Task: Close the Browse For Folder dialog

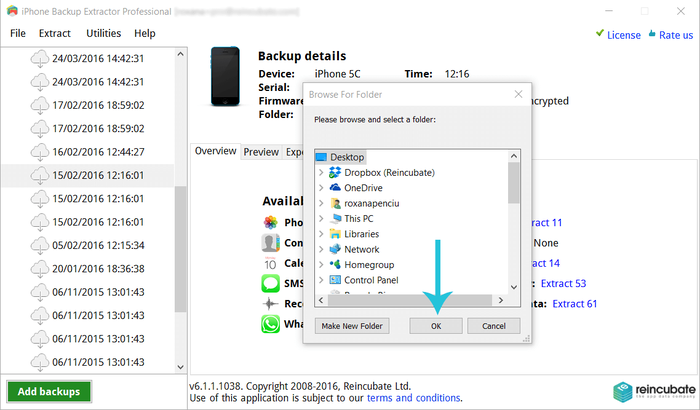Action: pos(518,94)
